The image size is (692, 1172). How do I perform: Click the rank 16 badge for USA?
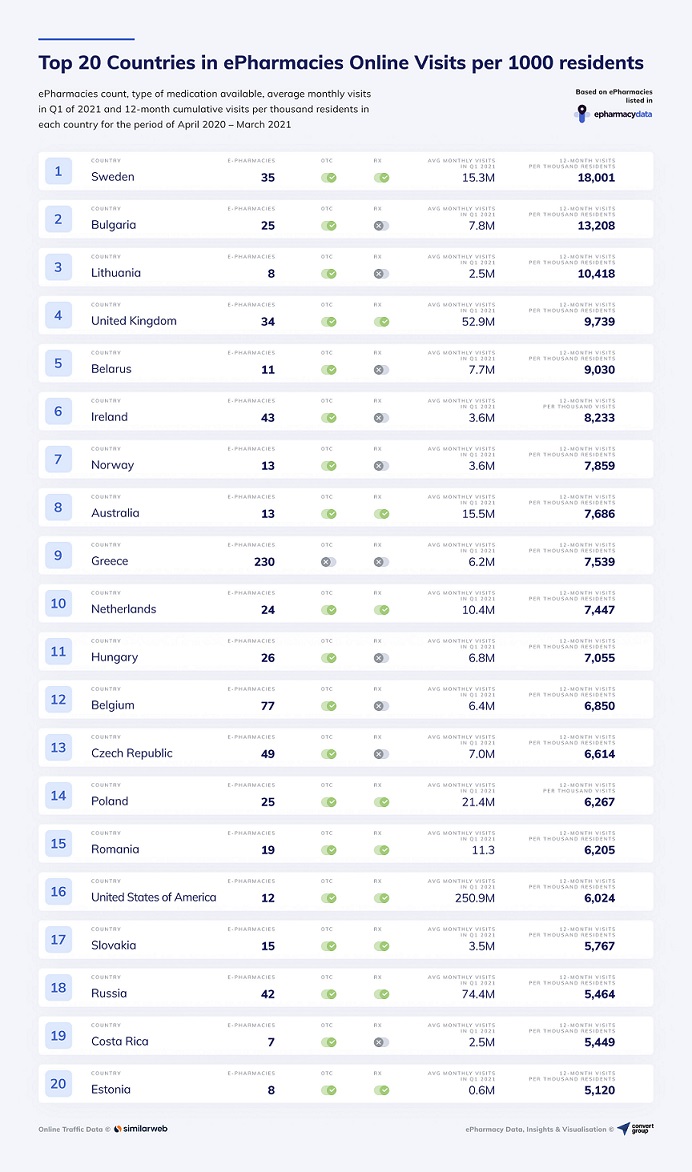(58, 892)
